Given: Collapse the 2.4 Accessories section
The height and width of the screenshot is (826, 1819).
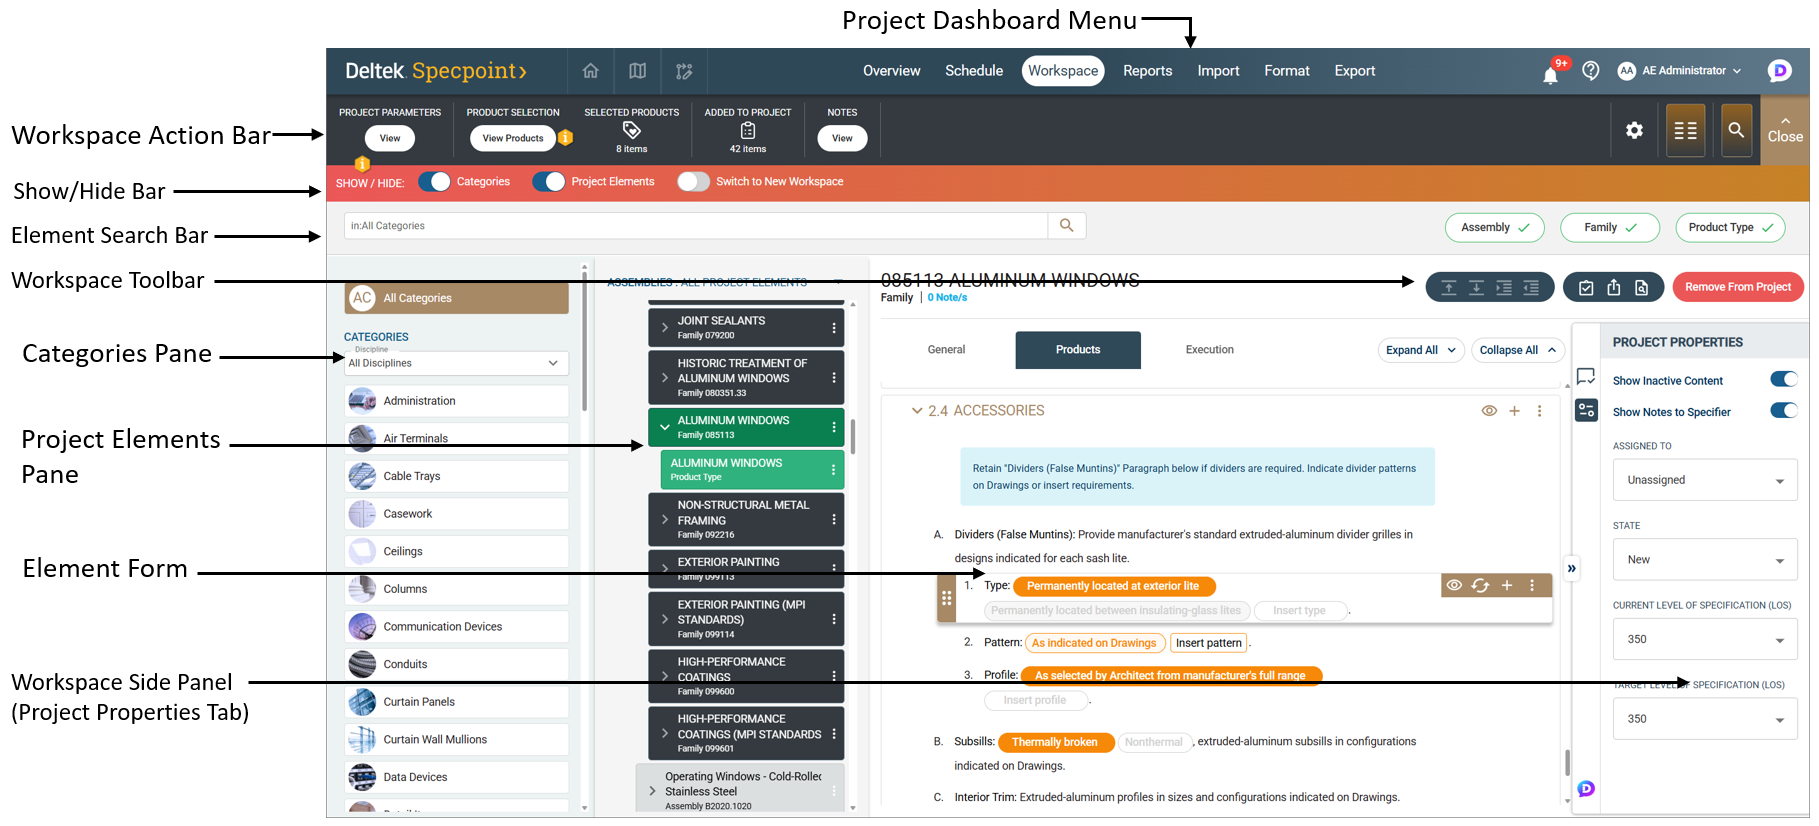Looking at the screenshot, I should 916,411.
